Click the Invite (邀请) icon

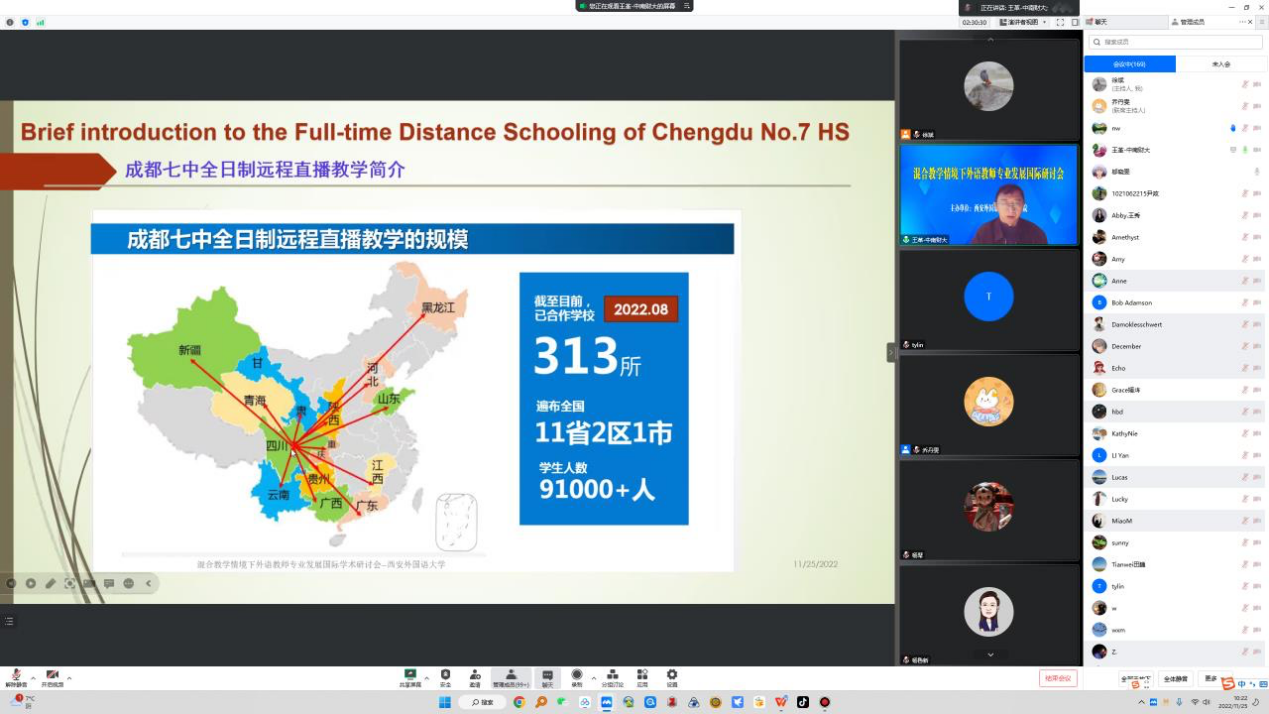point(475,677)
